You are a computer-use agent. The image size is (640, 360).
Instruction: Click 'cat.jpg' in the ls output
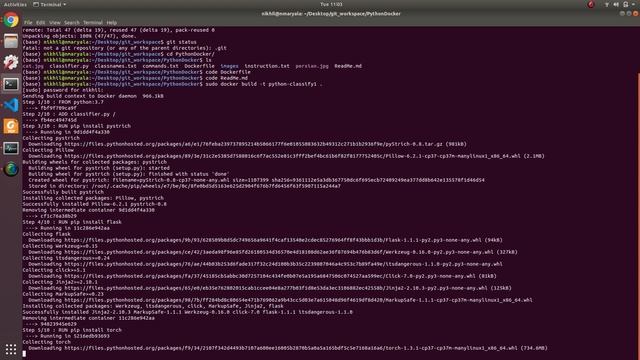pos(33,66)
